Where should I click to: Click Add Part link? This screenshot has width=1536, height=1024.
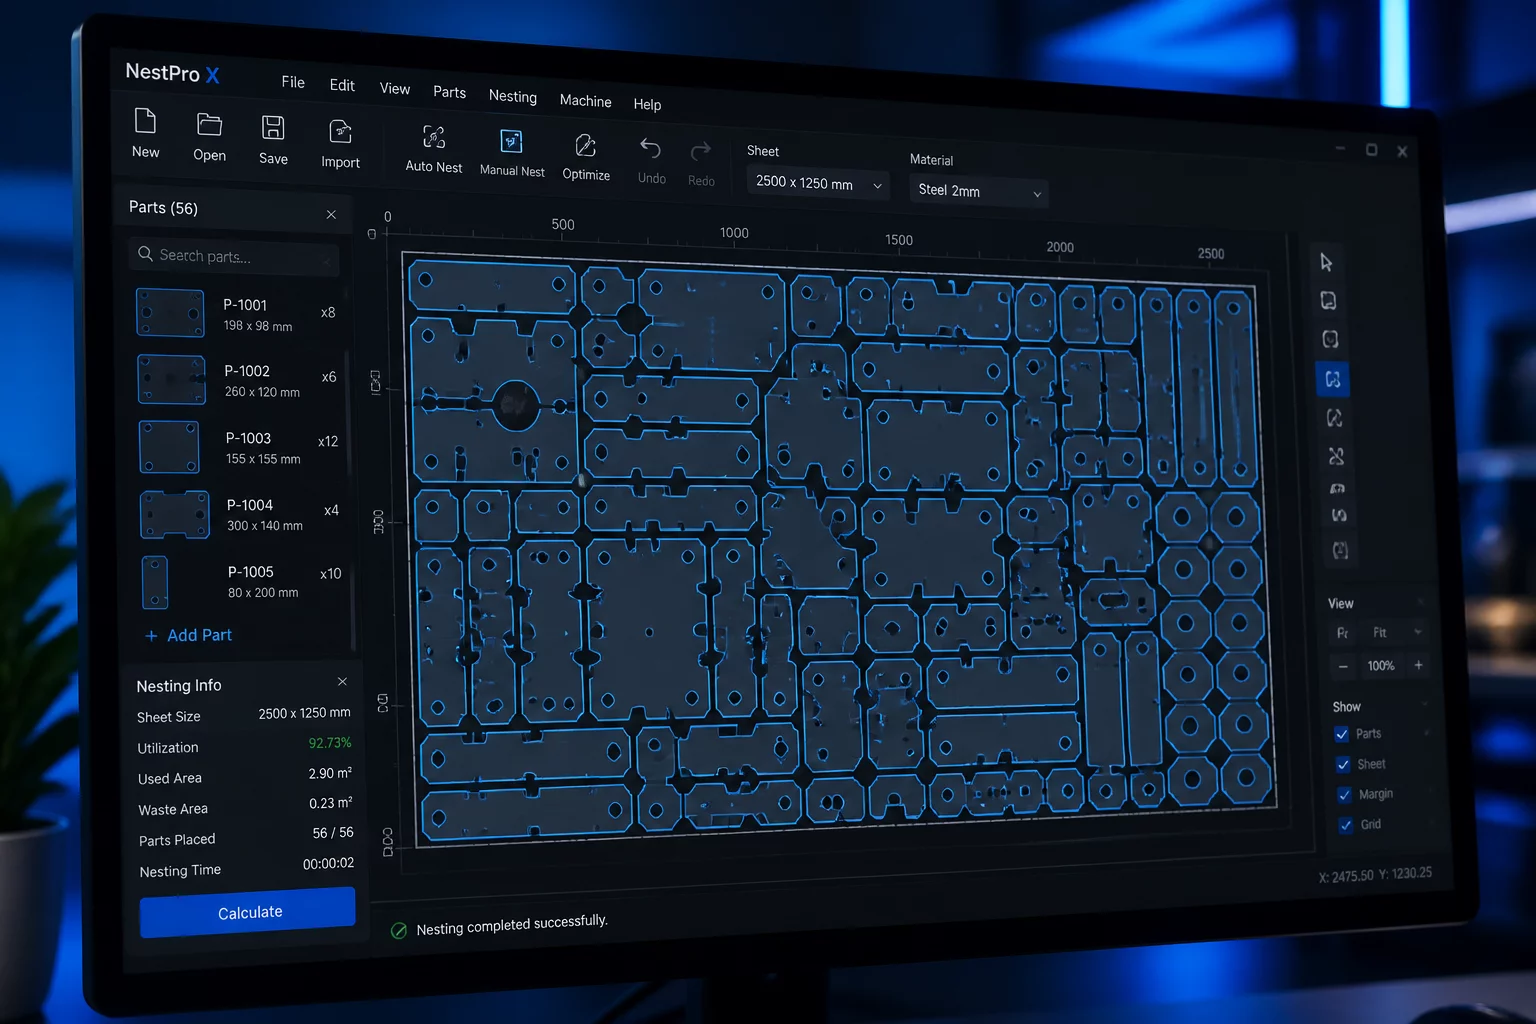[x=189, y=635]
